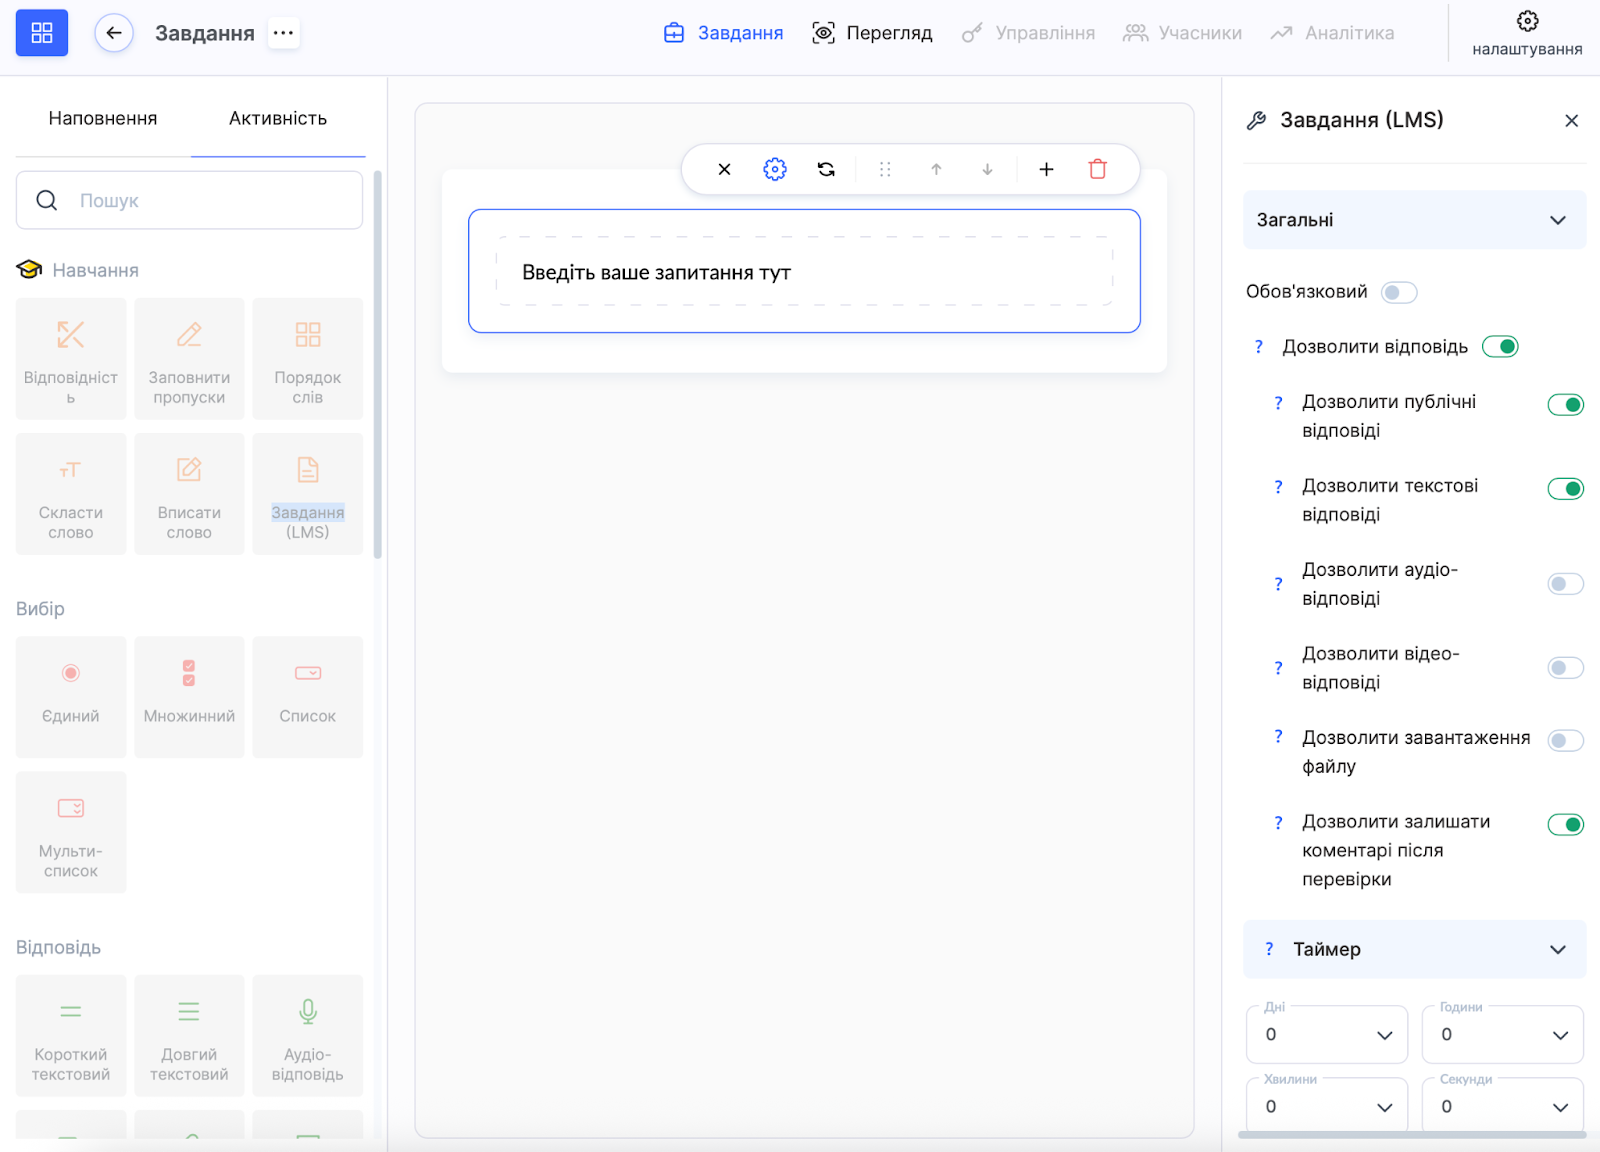This screenshot has height=1152, width=1600.
Task: Choose the Заповнити пропуски activity tile
Action: click(x=189, y=358)
